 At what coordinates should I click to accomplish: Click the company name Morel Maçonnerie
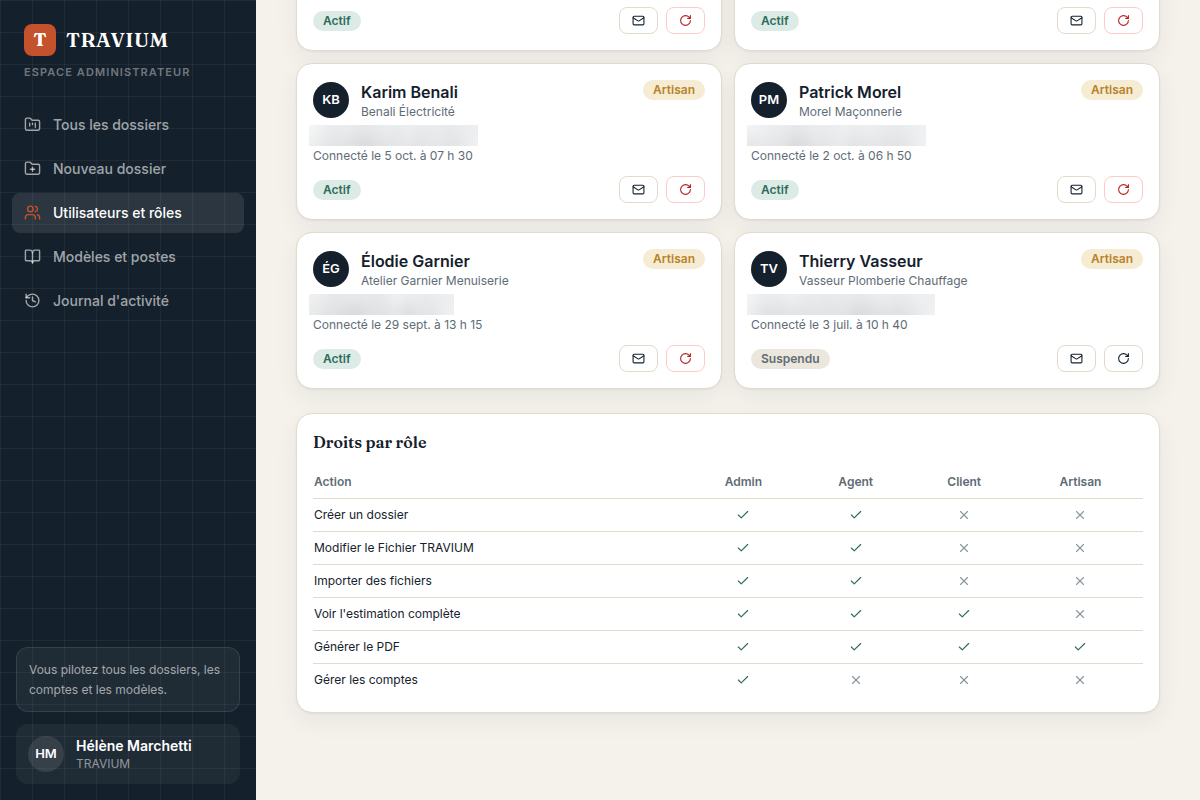[x=850, y=112]
